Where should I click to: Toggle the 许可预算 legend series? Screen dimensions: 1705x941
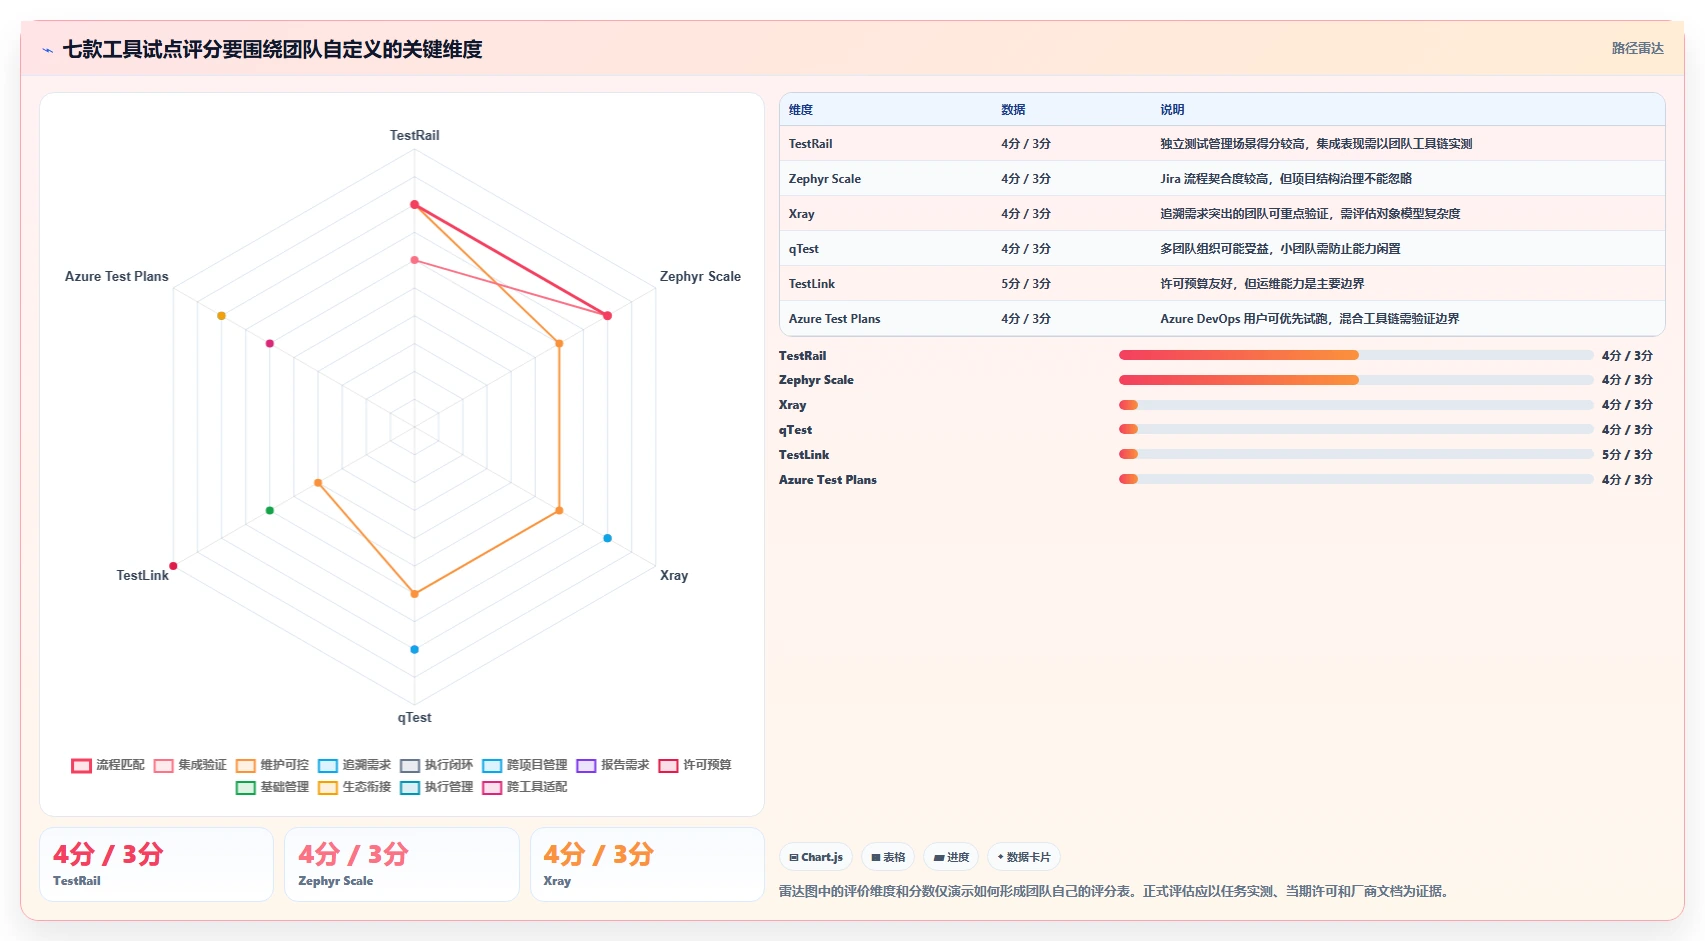pyautogui.click(x=694, y=765)
